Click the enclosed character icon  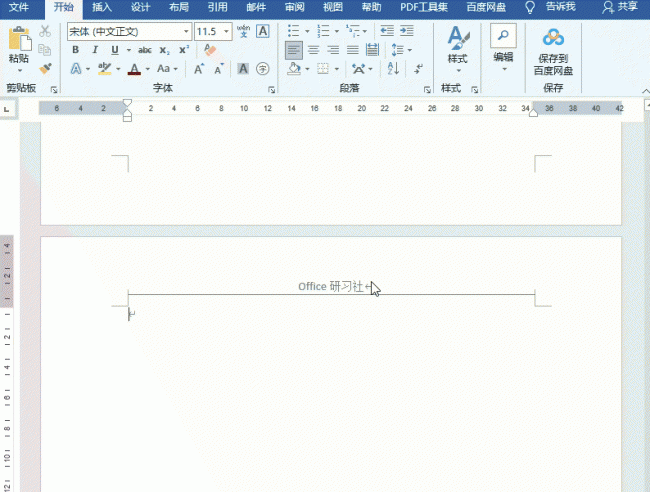[262, 69]
